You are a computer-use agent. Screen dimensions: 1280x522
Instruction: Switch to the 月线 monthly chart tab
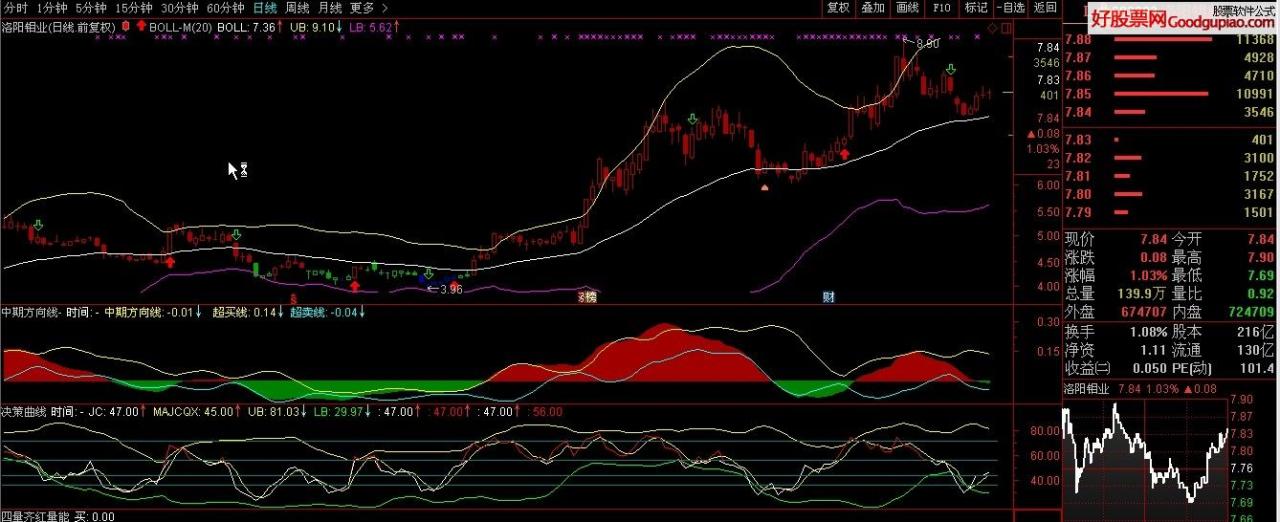330,7
